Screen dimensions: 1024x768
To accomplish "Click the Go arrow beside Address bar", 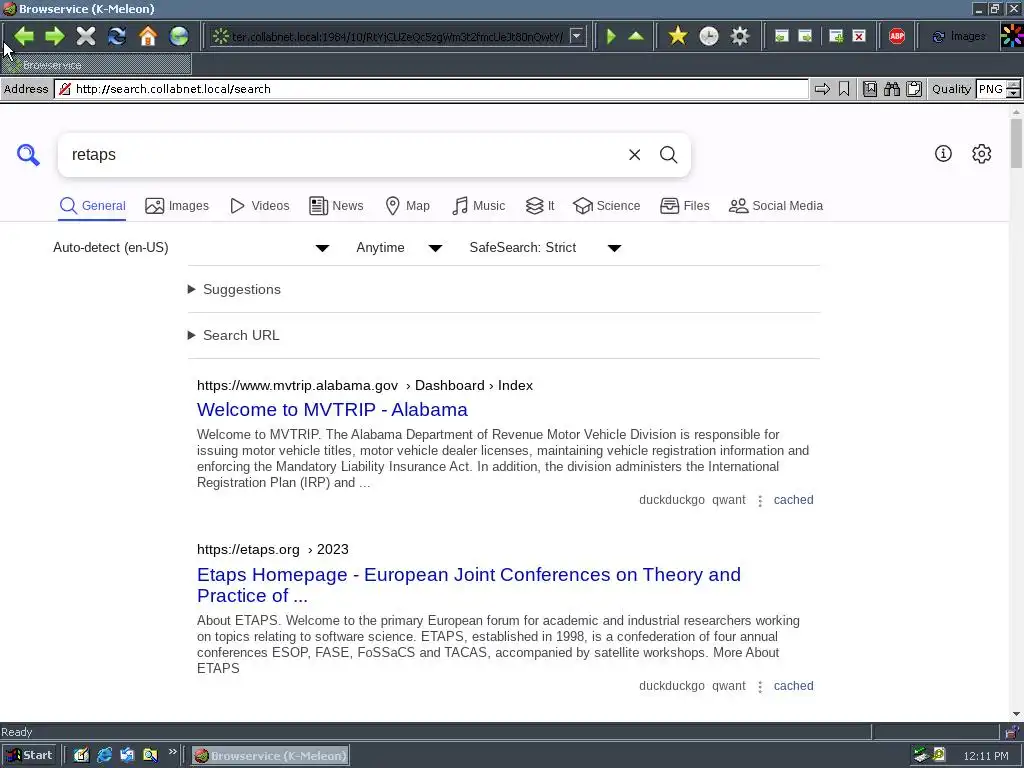I will [x=822, y=89].
